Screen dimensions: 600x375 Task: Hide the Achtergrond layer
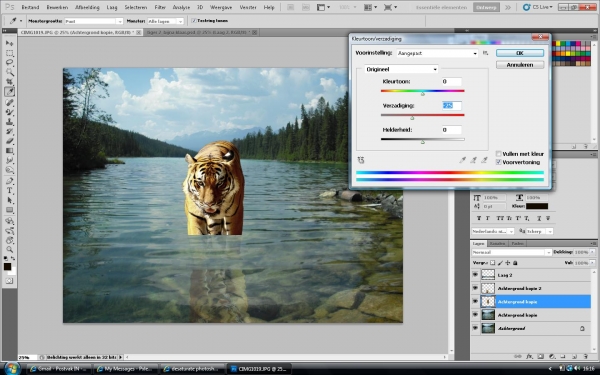click(475, 328)
